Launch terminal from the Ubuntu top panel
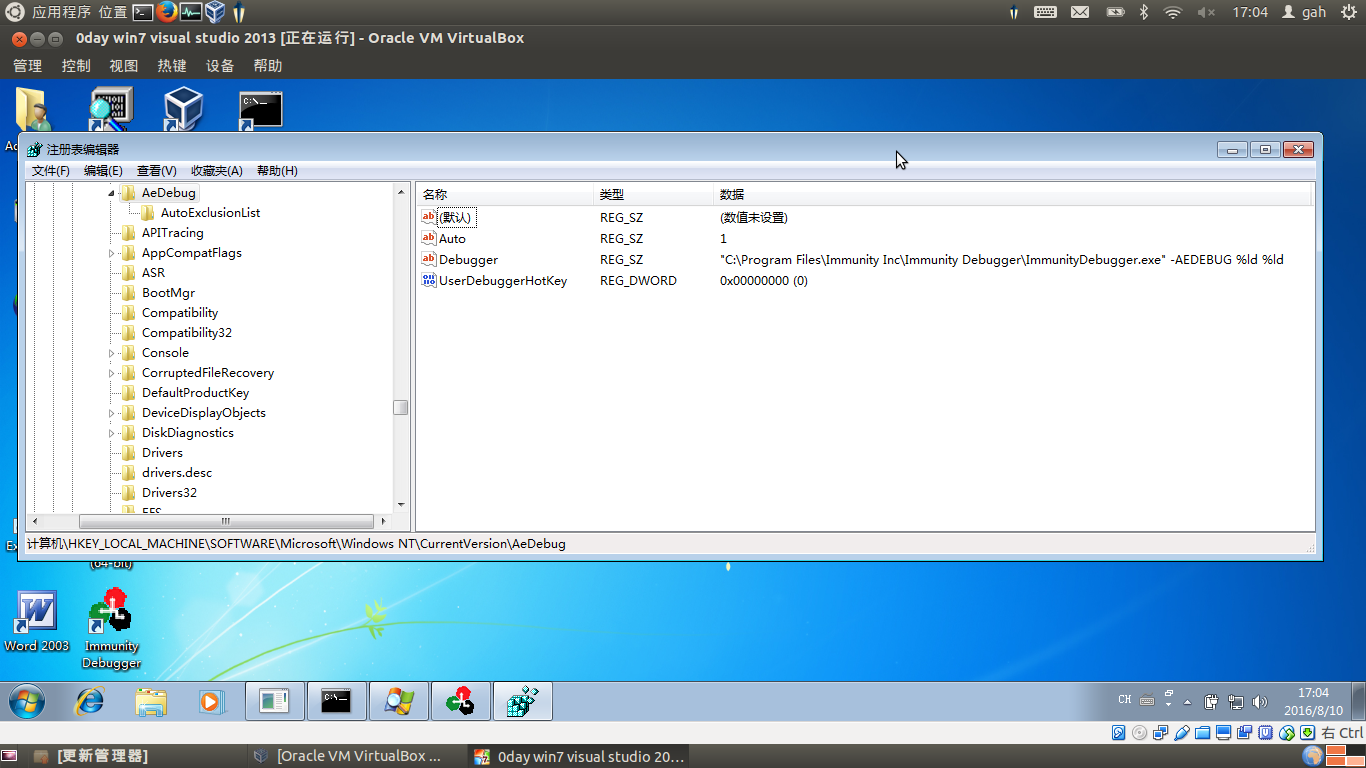Viewport: 1366px width, 768px height. tap(143, 12)
